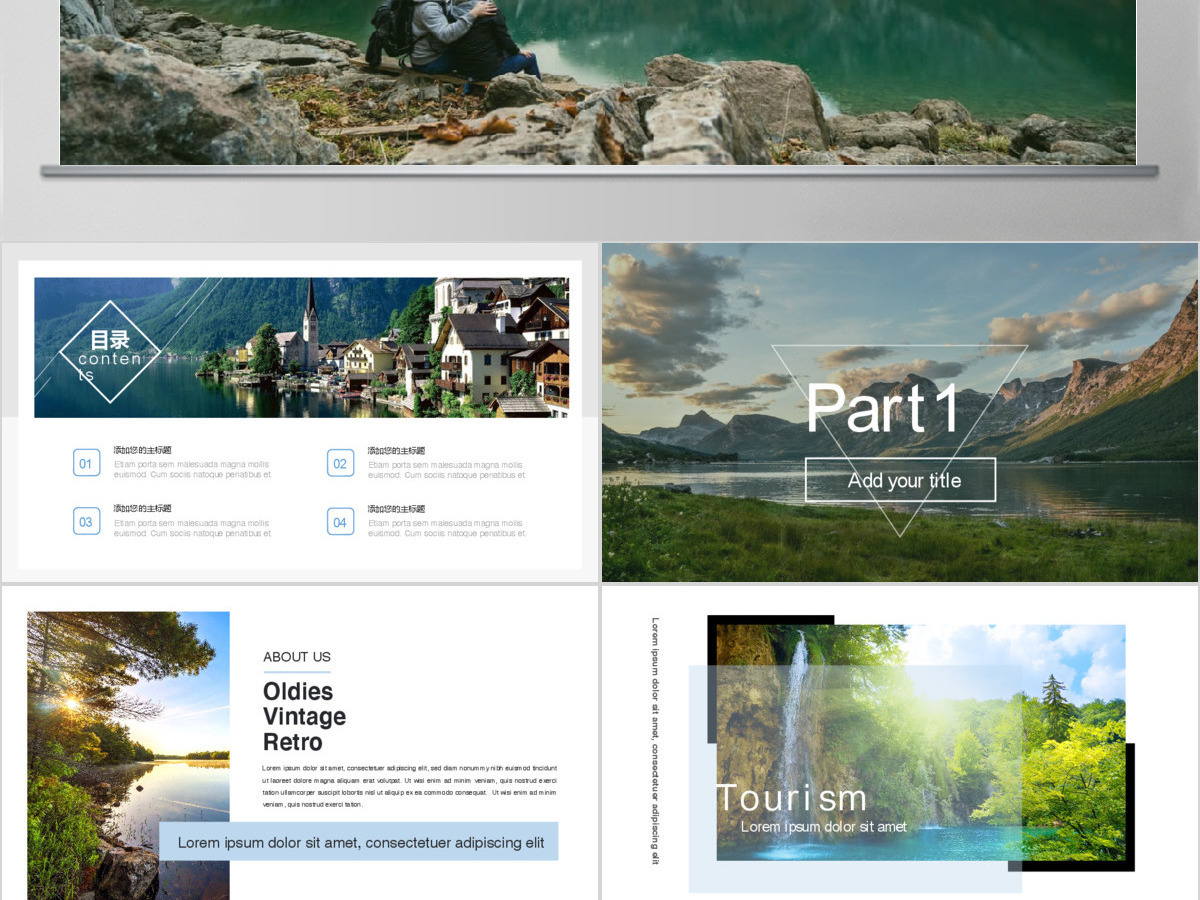Select the Part 1 heading text
The image size is (1200, 900).
[884, 408]
